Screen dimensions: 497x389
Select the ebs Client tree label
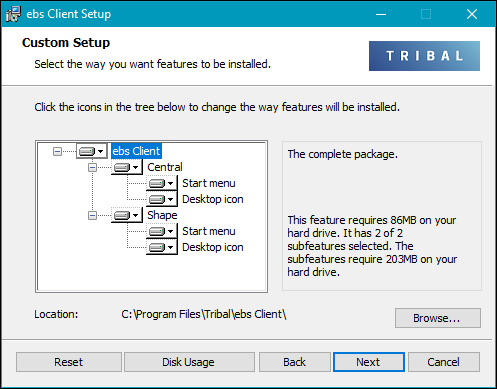click(x=136, y=151)
